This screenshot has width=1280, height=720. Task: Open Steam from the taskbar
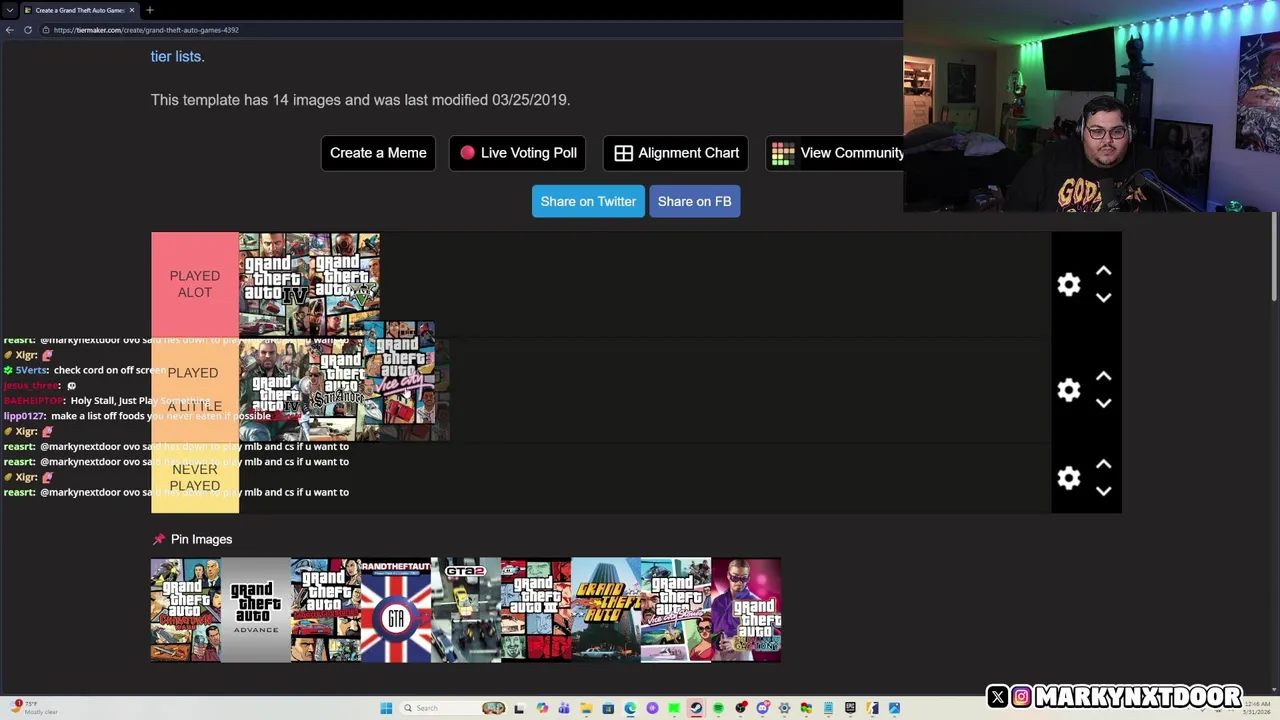coord(695,708)
